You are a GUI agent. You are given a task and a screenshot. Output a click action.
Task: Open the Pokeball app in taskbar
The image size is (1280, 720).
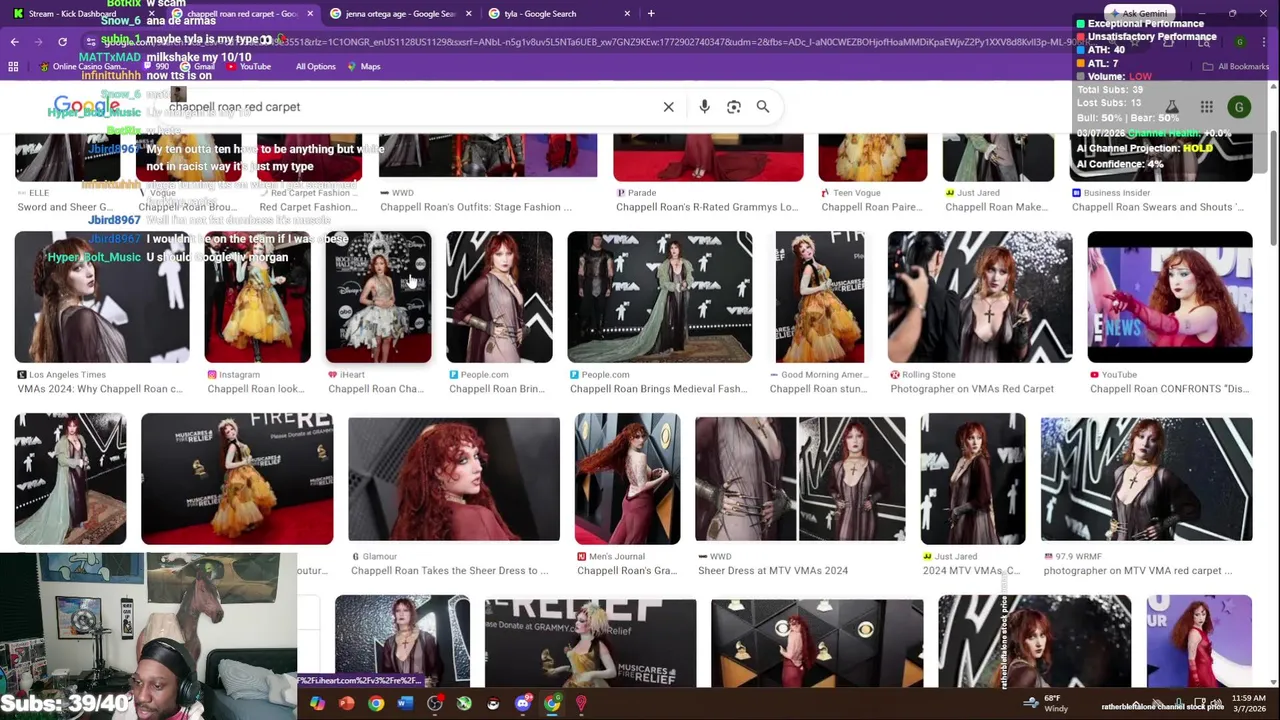[493, 704]
